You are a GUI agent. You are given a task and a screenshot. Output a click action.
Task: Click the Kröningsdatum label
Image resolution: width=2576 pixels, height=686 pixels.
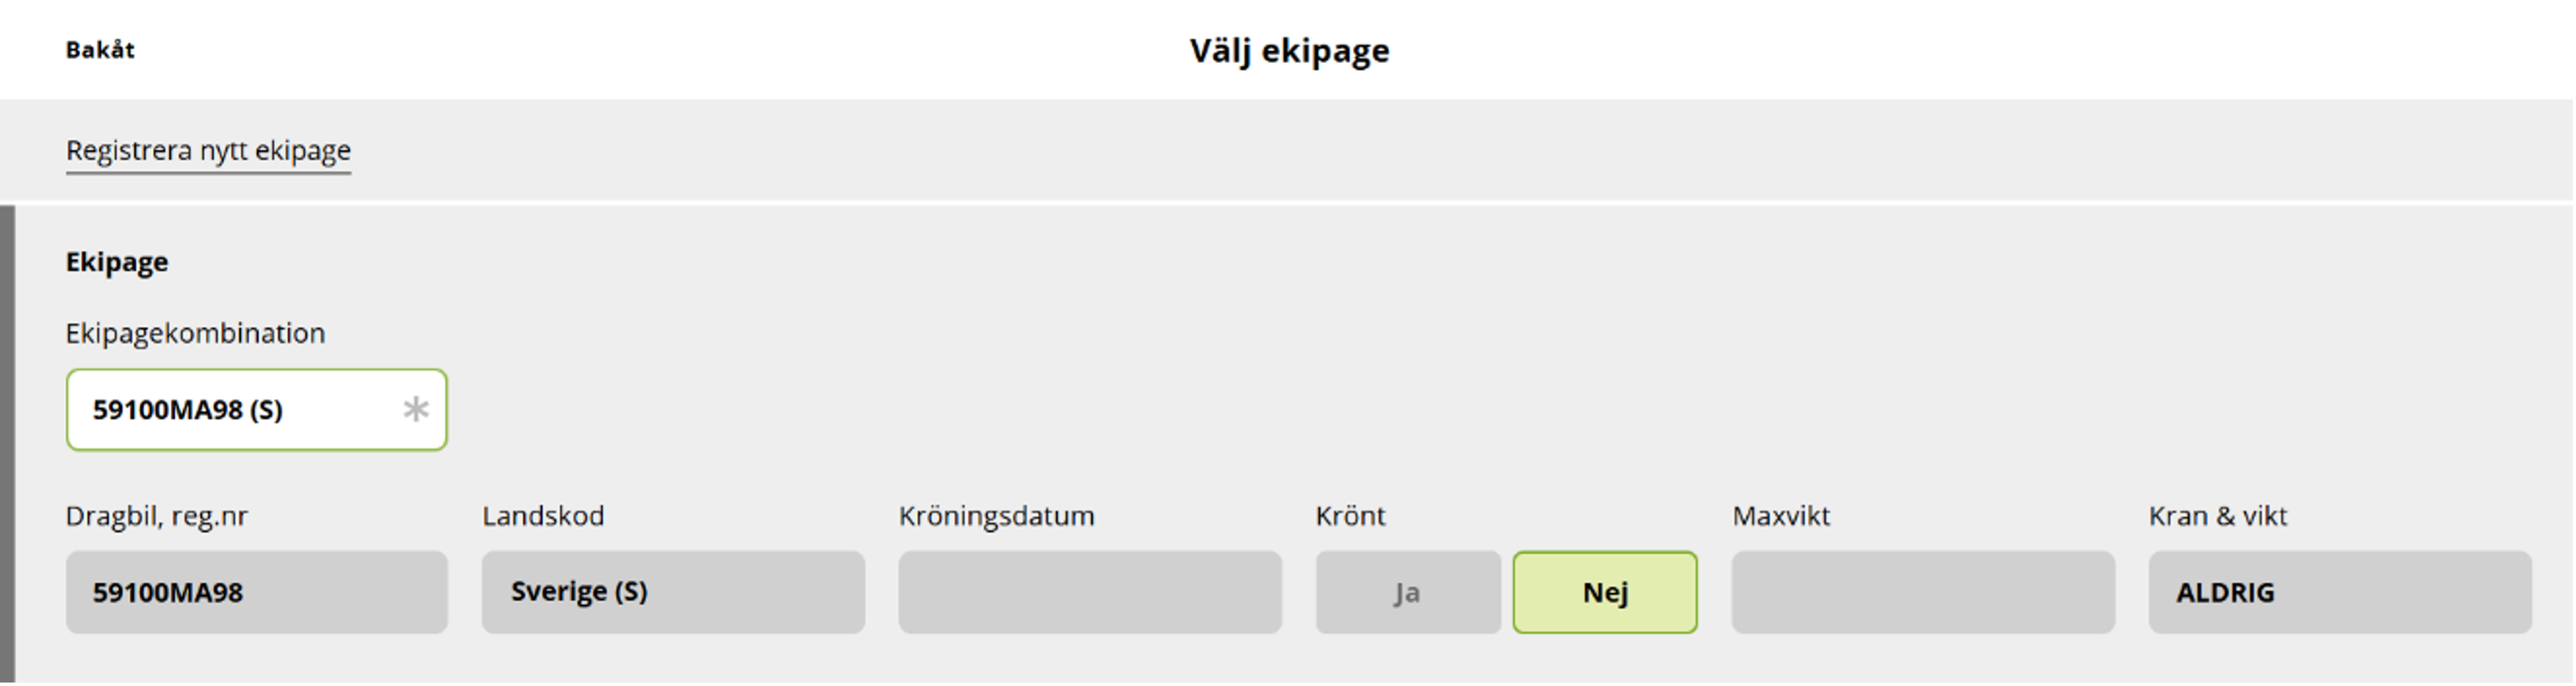(x=996, y=516)
